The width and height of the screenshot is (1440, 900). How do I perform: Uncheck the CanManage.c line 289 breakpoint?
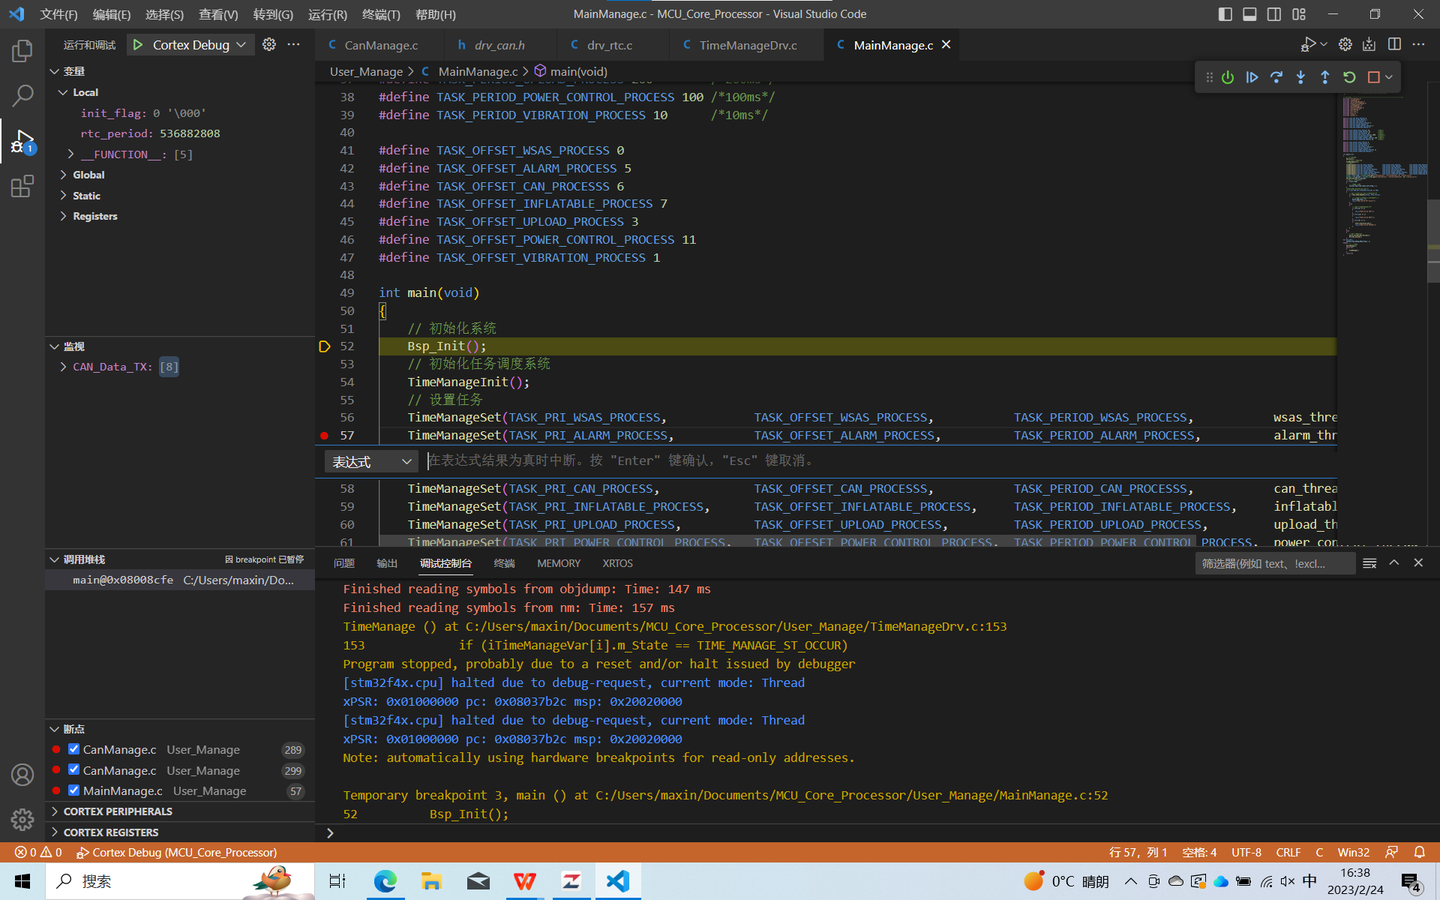(x=73, y=749)
